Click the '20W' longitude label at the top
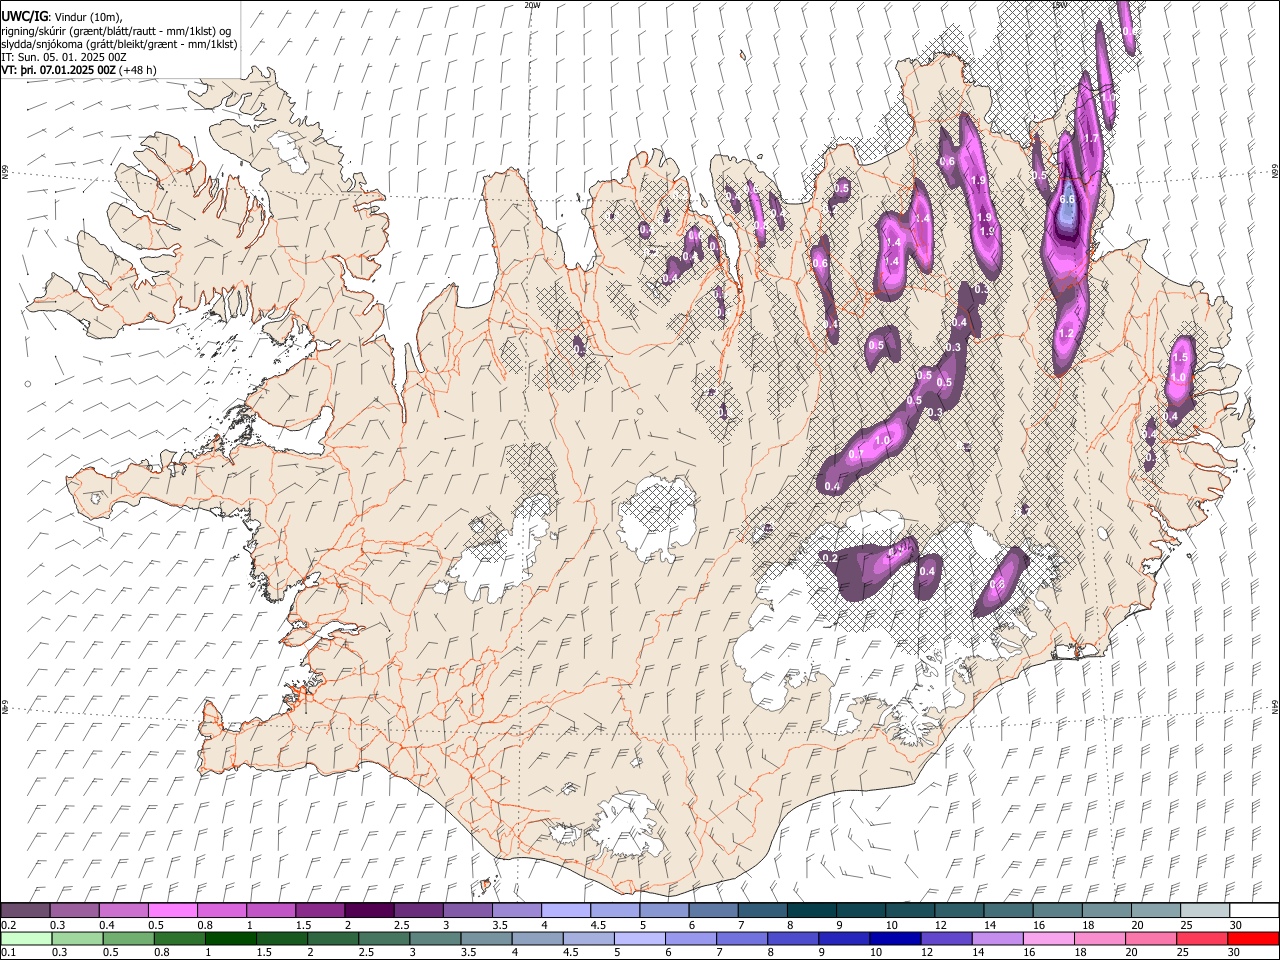Image resolution: width=1280 pixels, height=960 pixels. point(532,4)
